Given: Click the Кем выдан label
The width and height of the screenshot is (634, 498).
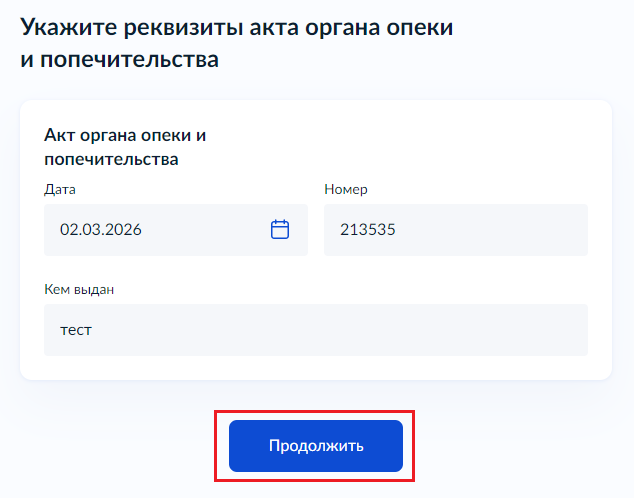Looking at the screenshot, I should (79, 290).
